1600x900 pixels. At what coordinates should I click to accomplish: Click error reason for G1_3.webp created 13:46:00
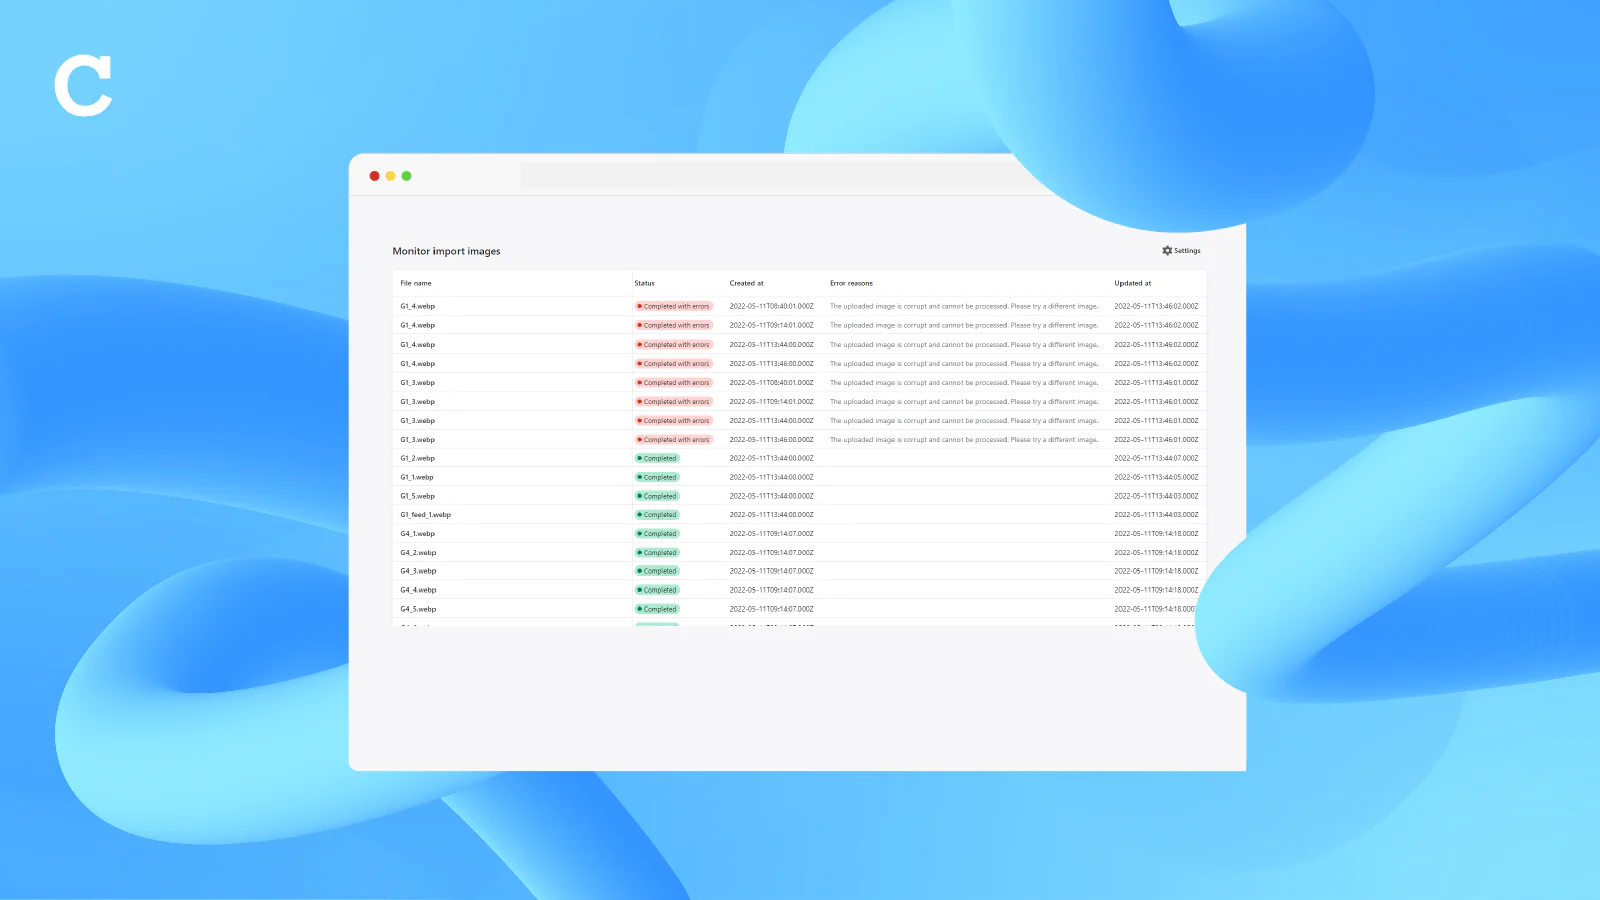[964, 440]
